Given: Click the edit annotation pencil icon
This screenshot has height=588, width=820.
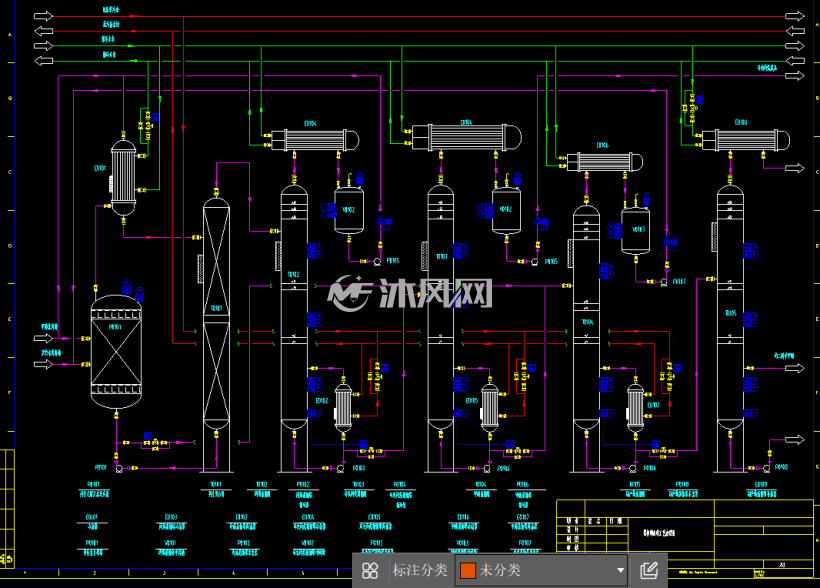Looking at the screenshot, I should [x=649, y=570].
